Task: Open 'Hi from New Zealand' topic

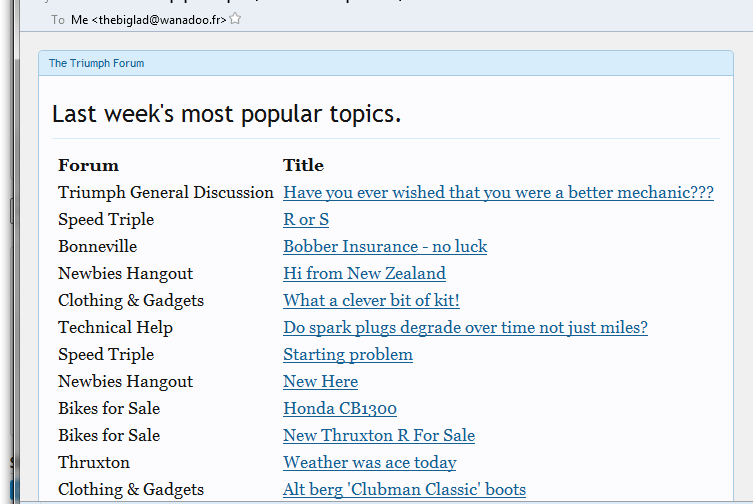Action: [x=364, y=274]
